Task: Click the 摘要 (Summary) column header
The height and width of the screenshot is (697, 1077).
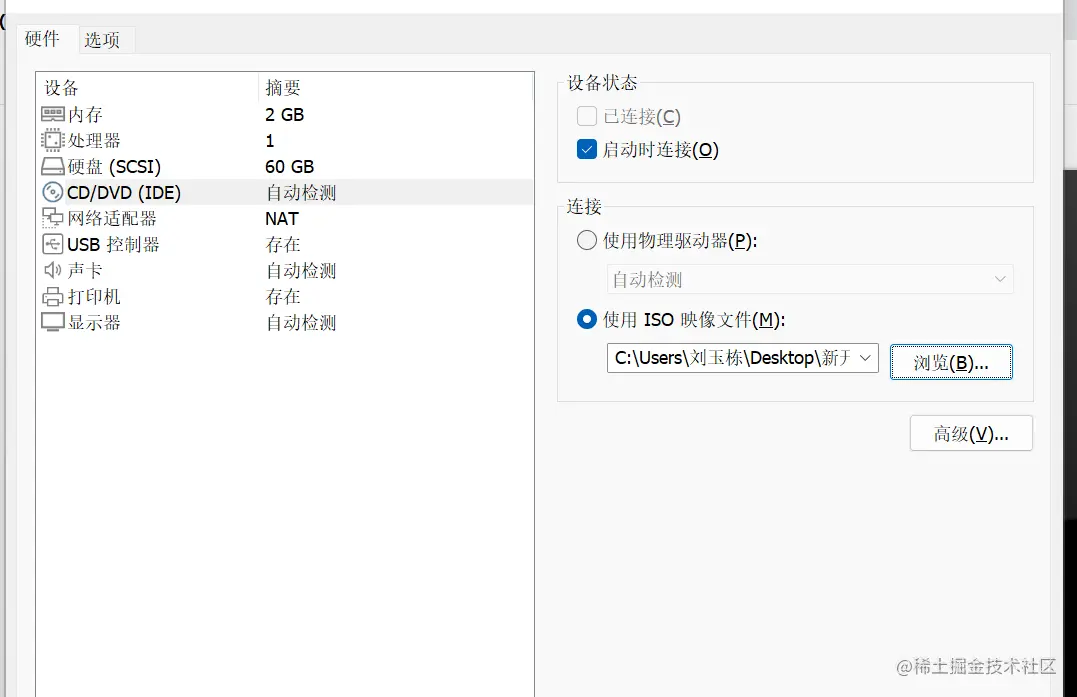Action: [x=283, y=88]
